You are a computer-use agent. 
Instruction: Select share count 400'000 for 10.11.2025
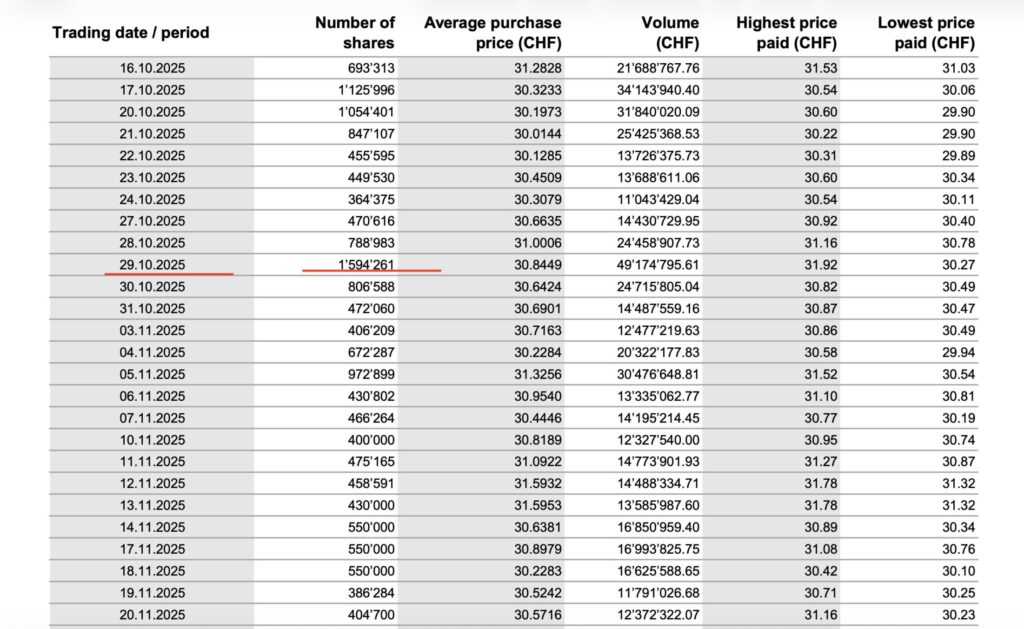[367, 439]
